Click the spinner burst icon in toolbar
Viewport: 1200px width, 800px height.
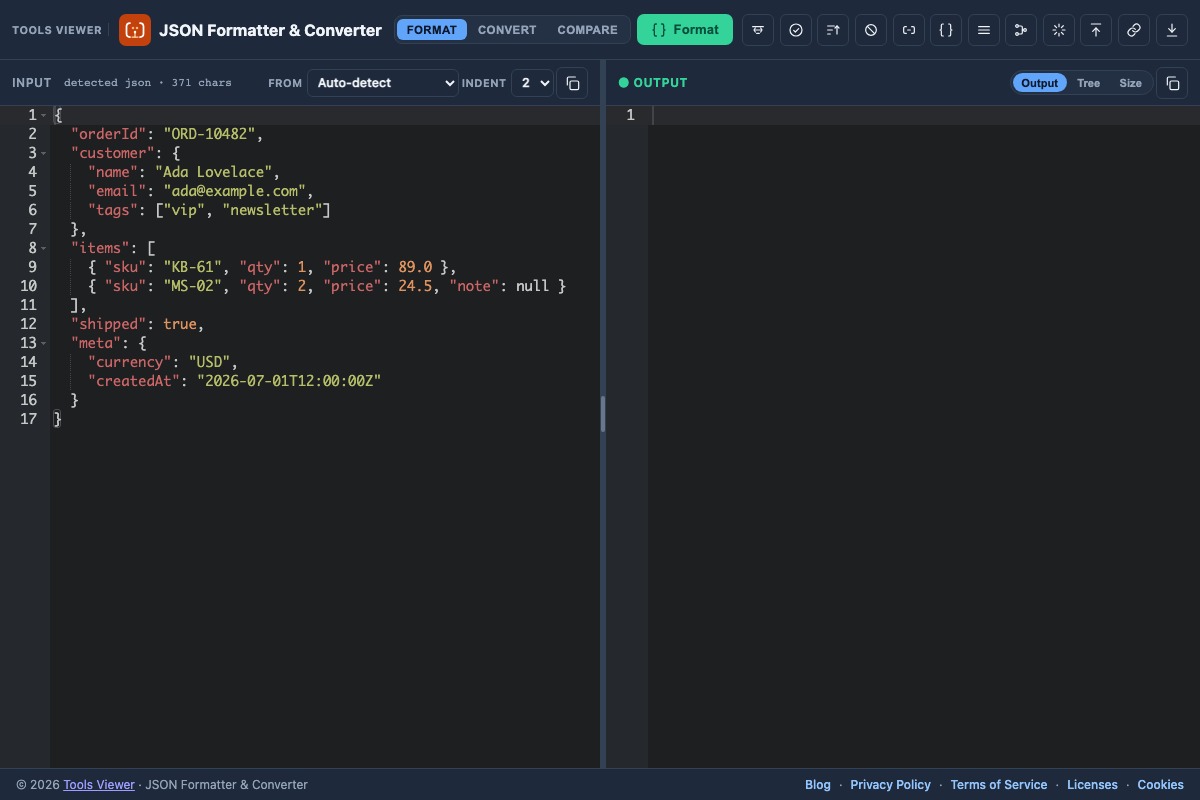pos(1059,30)
